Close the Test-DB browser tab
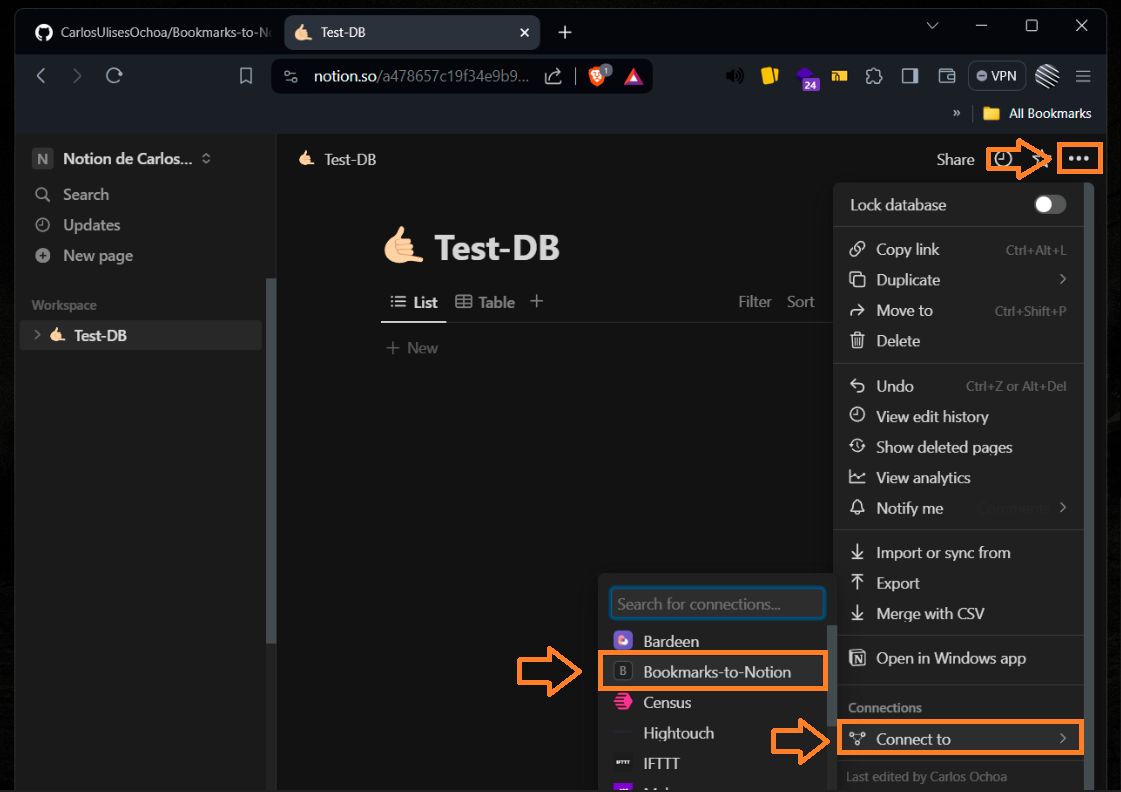Screen dimensions: 1121x792 click(524, 32)
